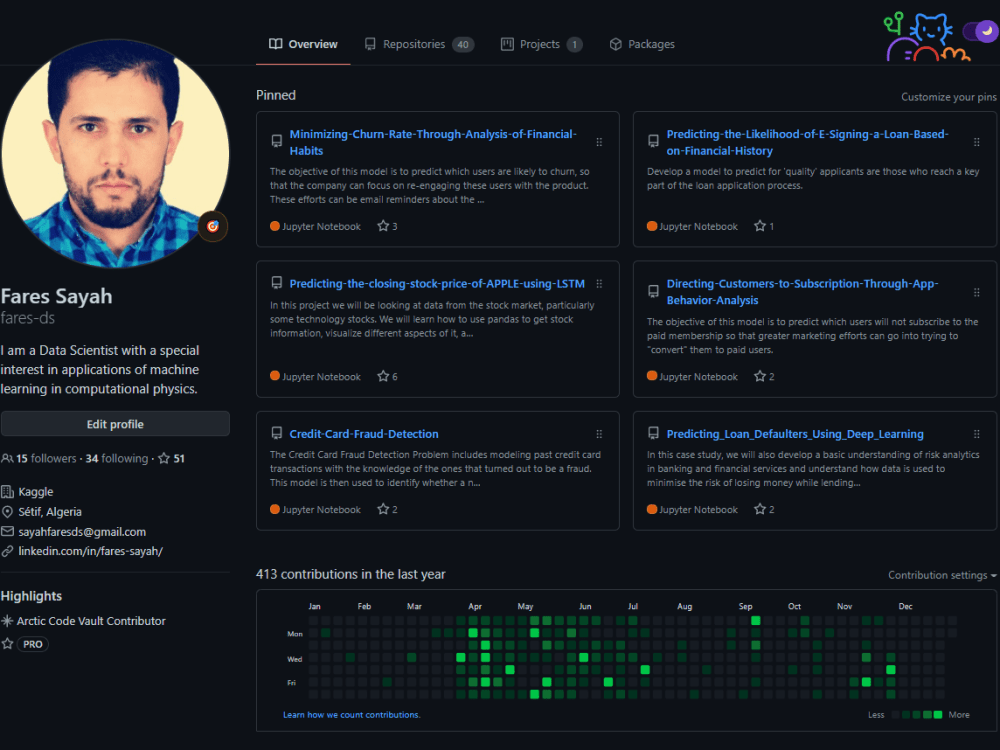Open Directing-Customers-to-Subscription-Through-App-Behavior-Analysis repository
The width and height of the screenshot is (1000, 750).
[802, 291]
